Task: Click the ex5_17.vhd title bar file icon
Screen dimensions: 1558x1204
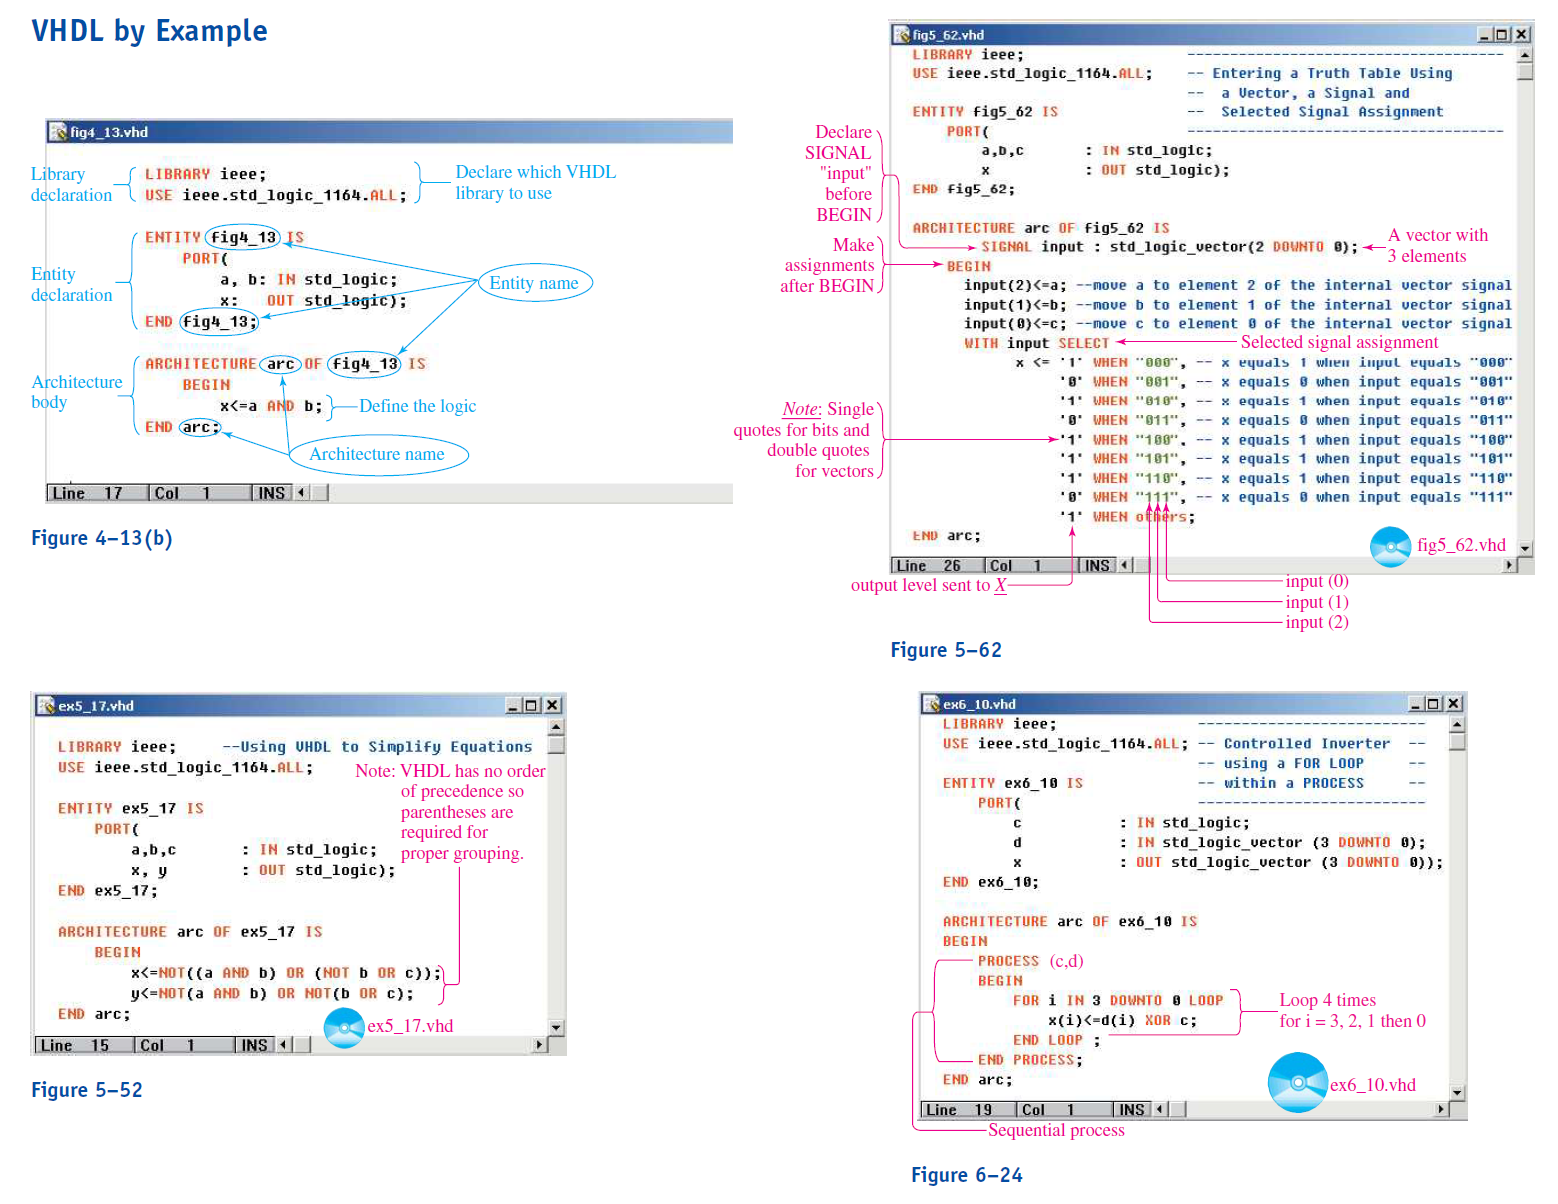Action: click(46, 706)
